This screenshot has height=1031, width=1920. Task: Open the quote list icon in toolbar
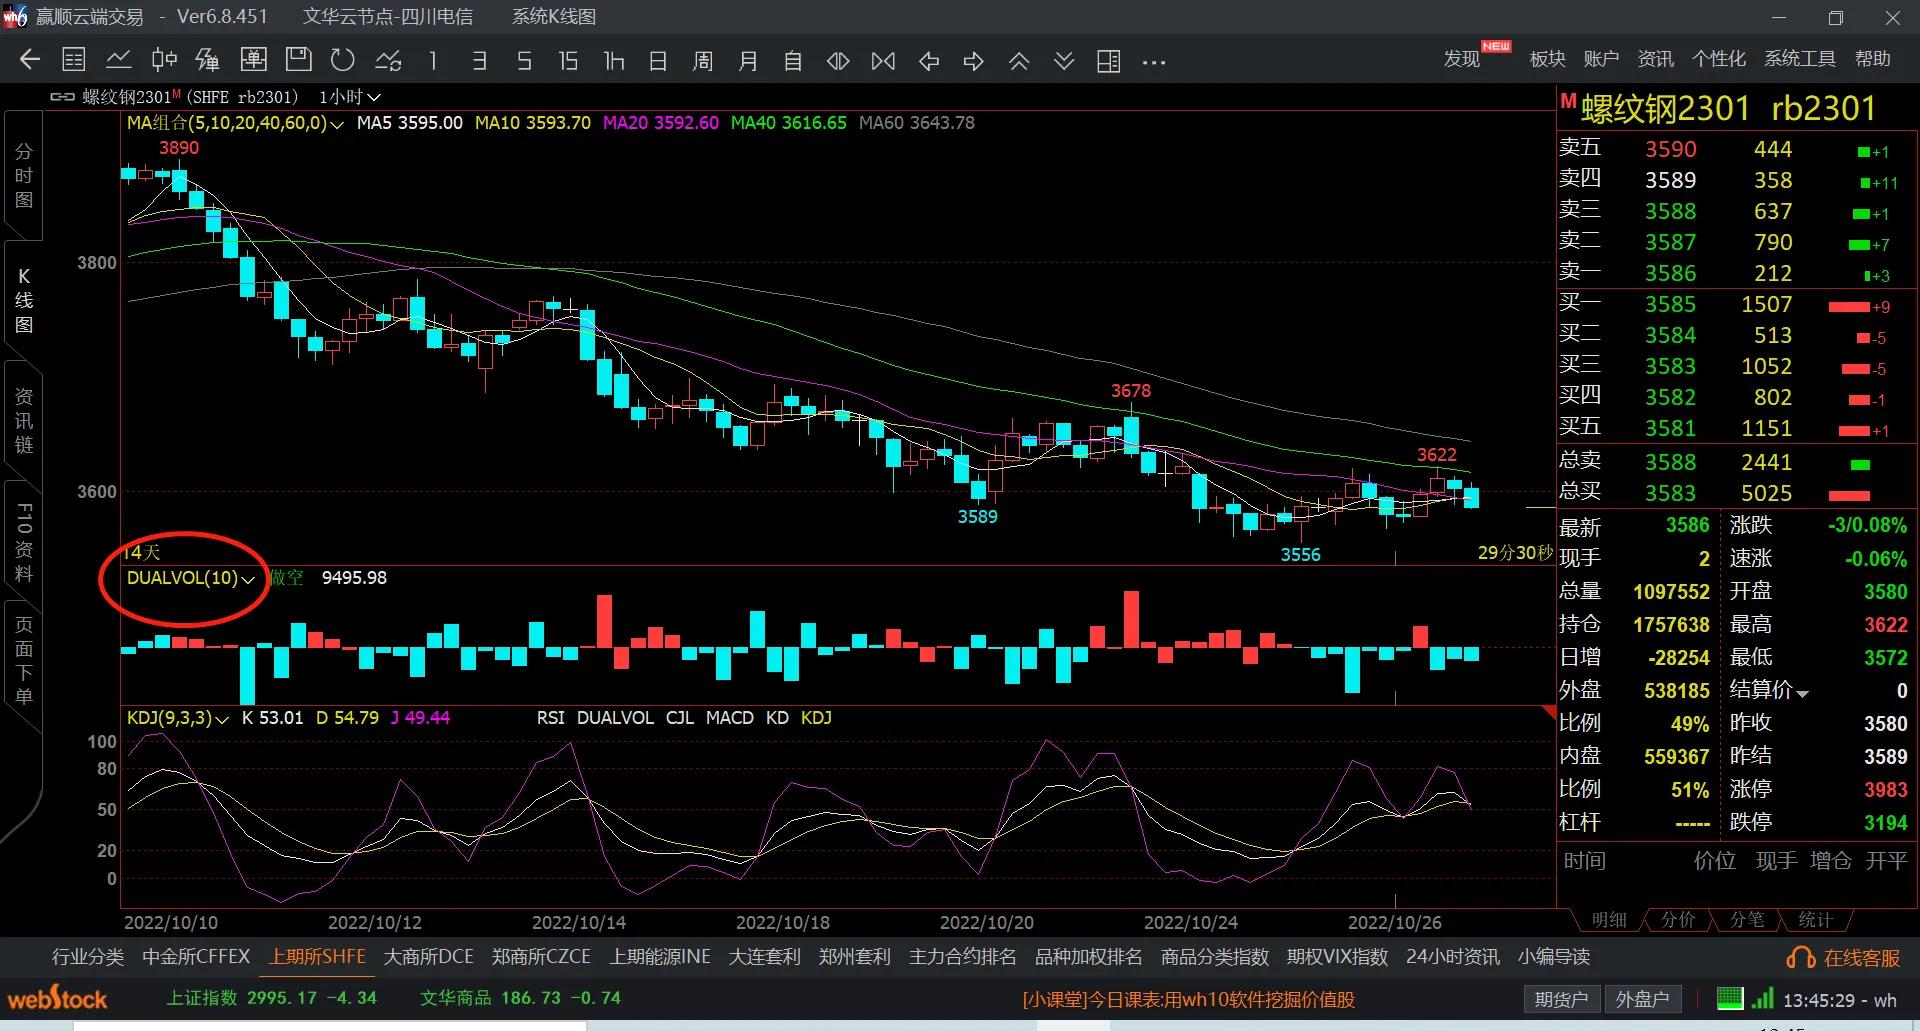click(x=74, y=61)
